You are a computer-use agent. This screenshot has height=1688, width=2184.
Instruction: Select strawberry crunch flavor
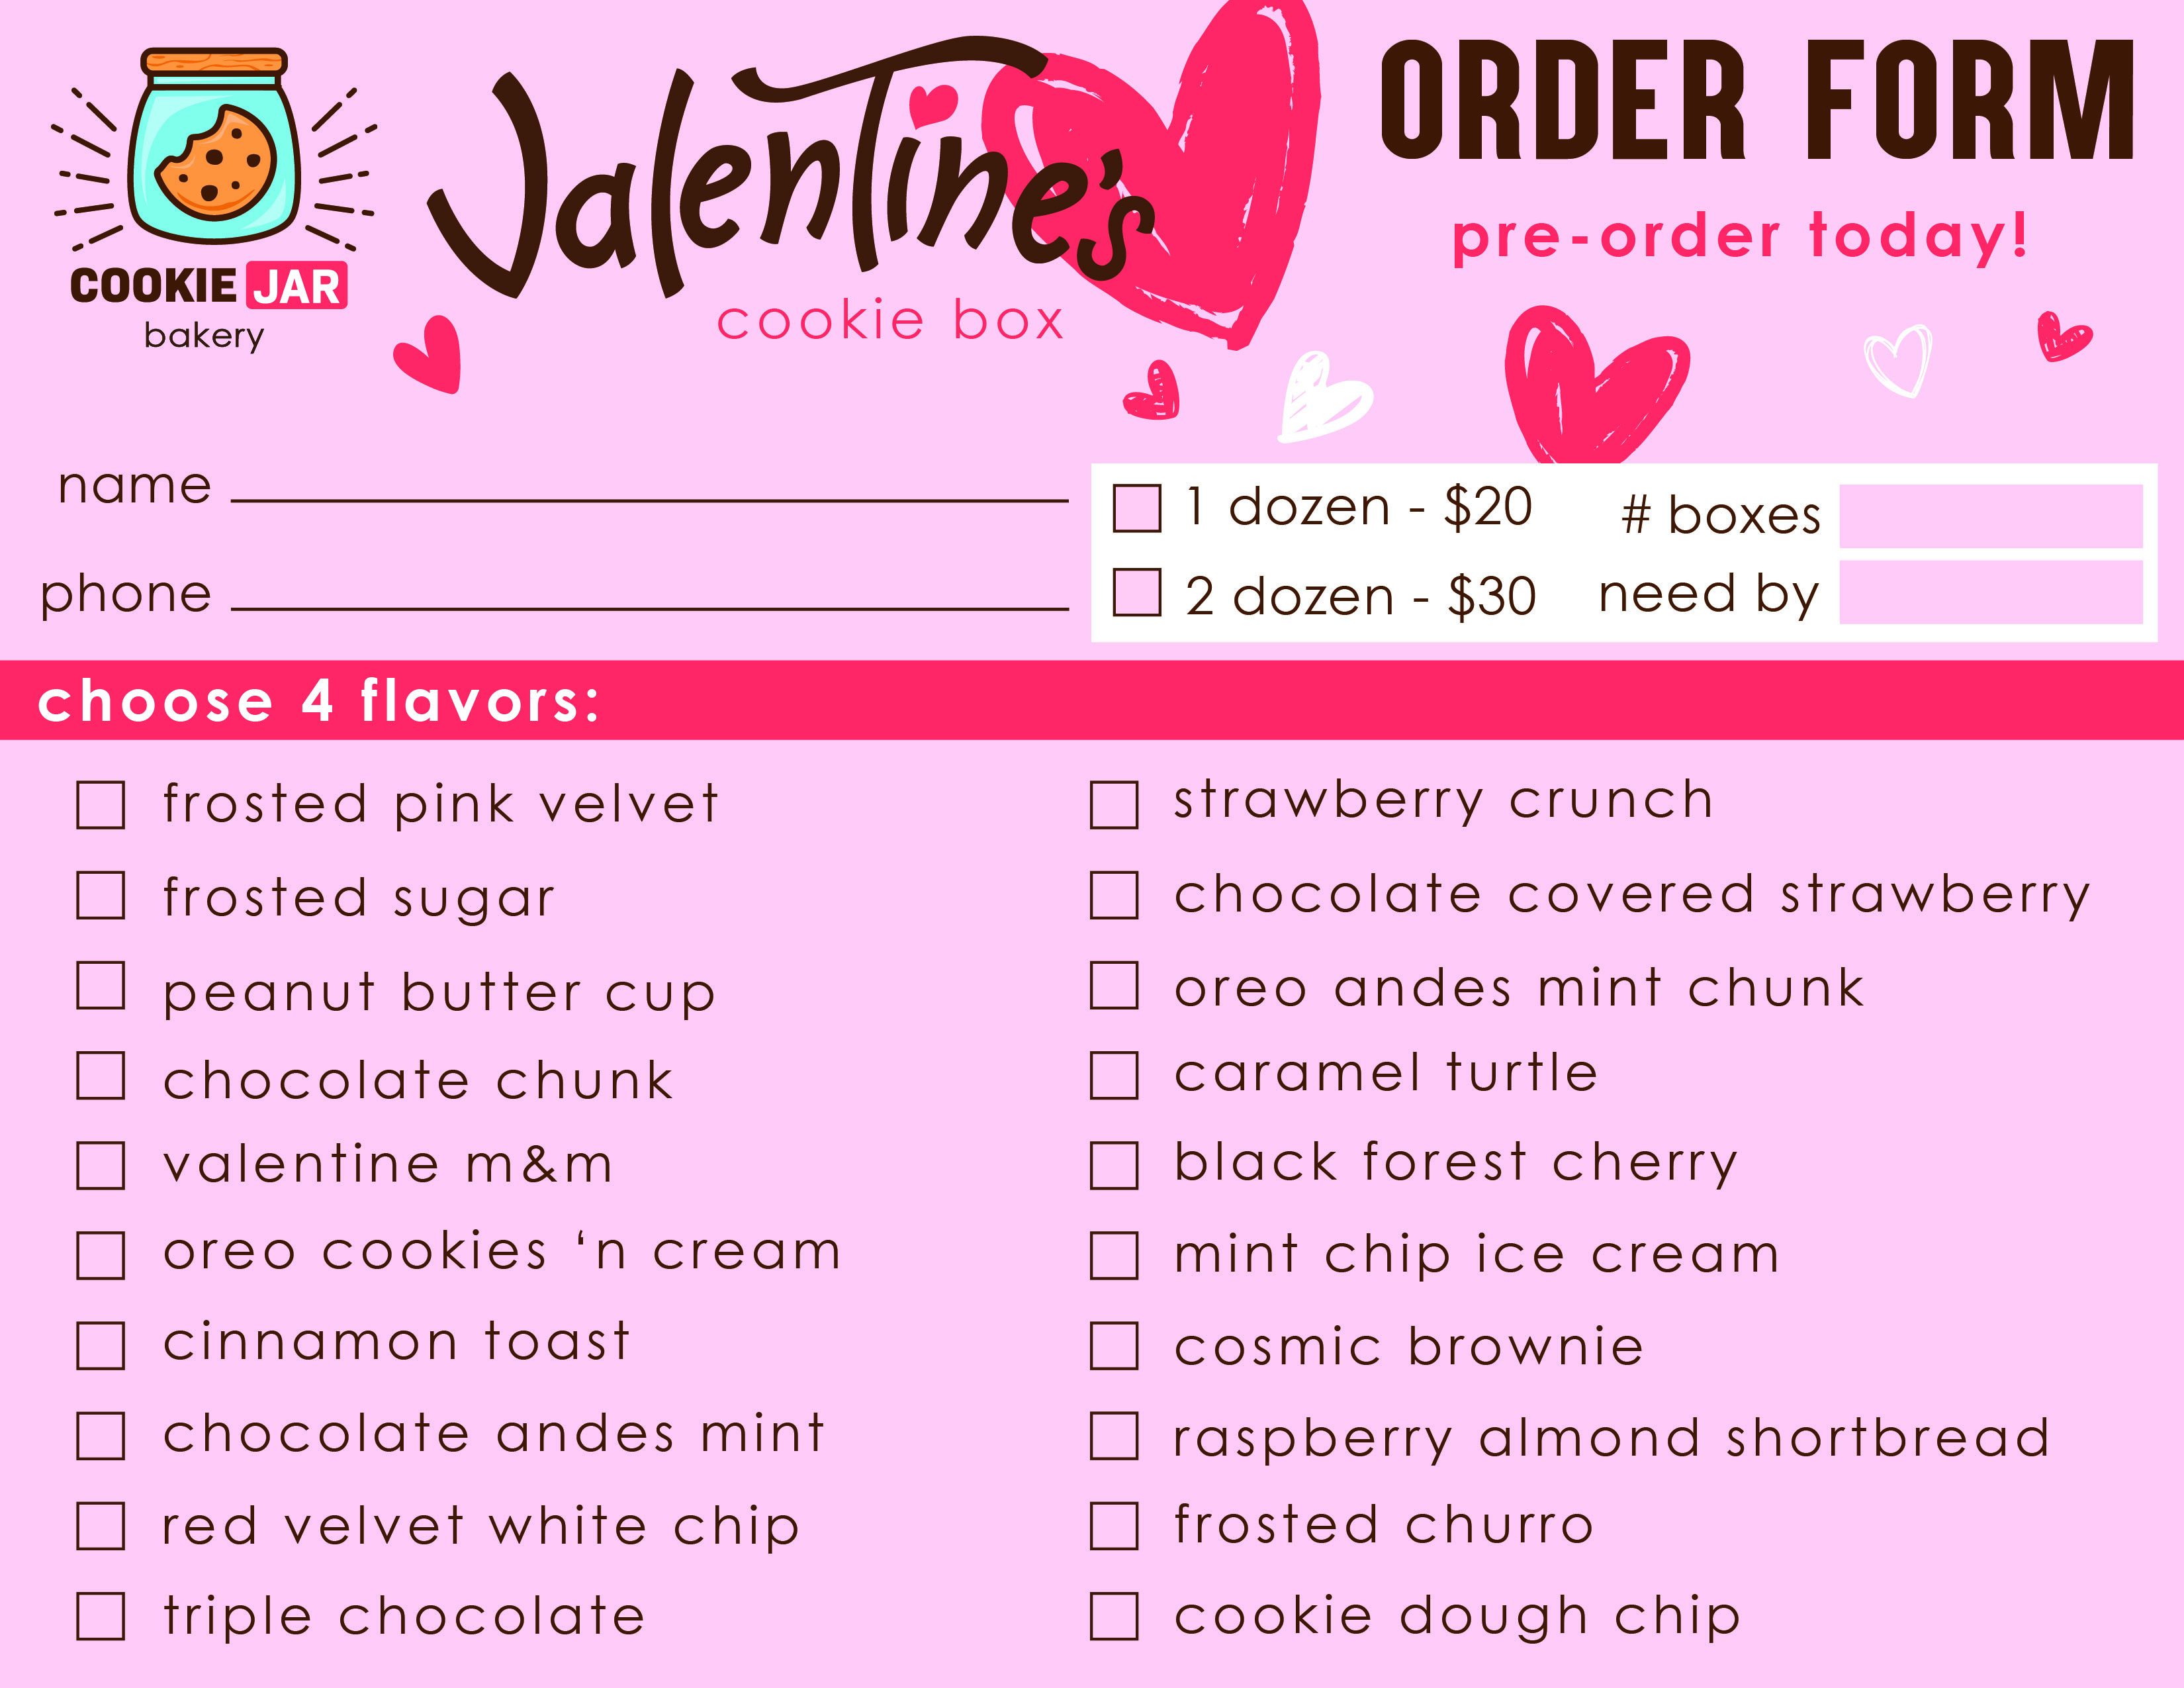[1114, 805]
